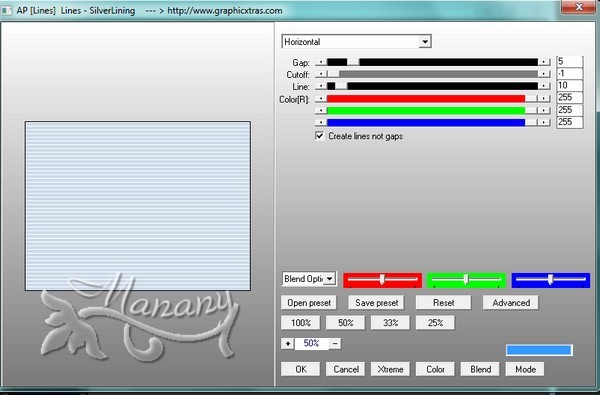Uncheck Create lines not gaps
Image resolution: width=600 pixels, height=395 pixels.
[320, 136]
